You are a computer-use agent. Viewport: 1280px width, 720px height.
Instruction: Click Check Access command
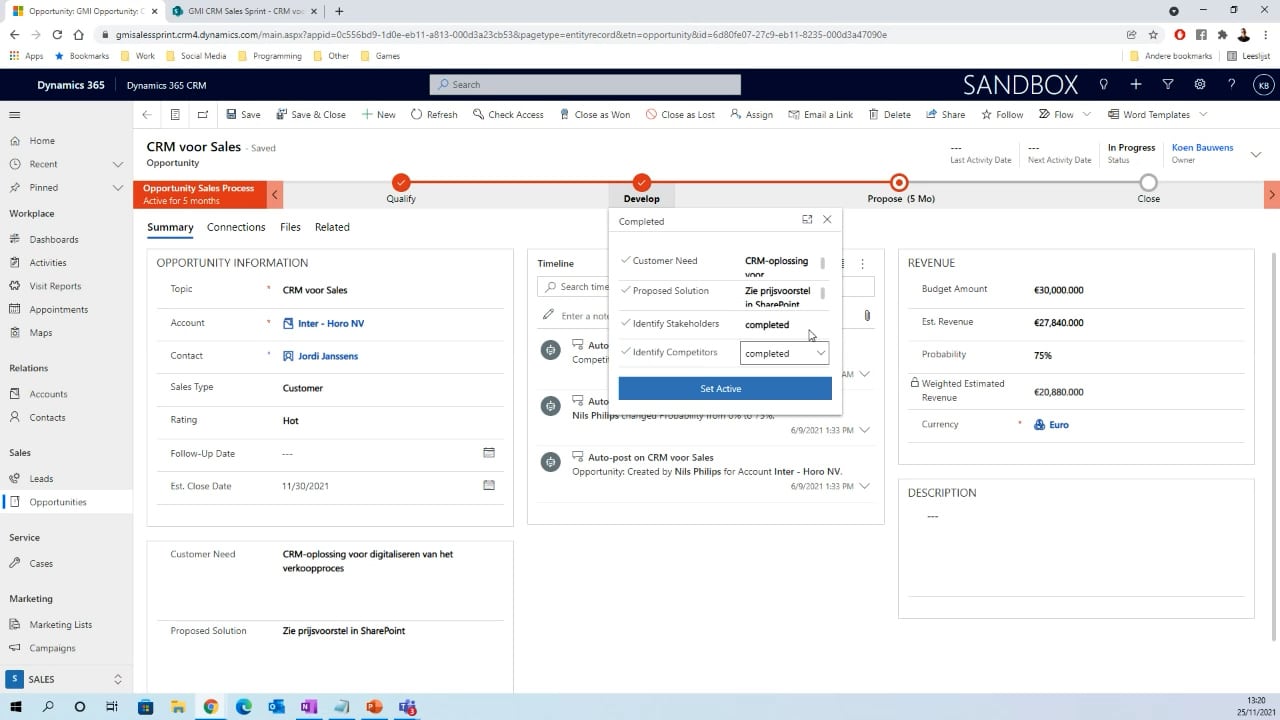pyautogui.click(x=508, y=114)
